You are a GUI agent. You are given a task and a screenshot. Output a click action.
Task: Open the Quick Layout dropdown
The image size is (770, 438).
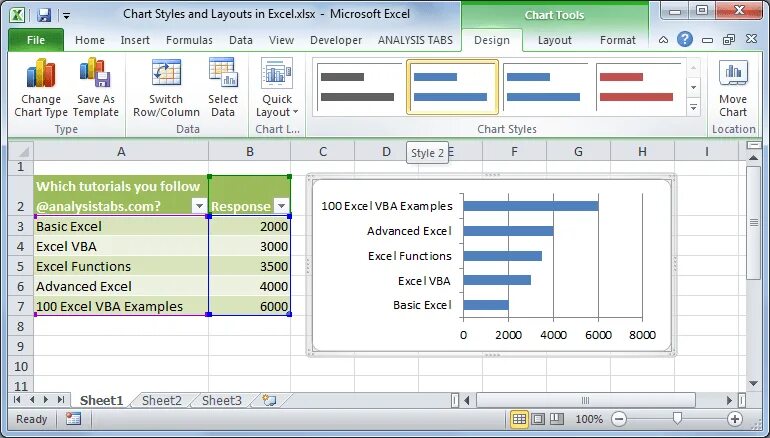(277, 87)
